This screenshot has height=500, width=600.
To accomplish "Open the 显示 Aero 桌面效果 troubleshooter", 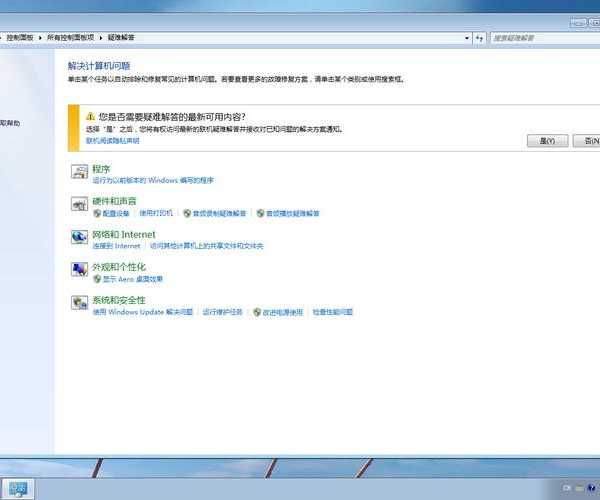I will pos(133,279).
